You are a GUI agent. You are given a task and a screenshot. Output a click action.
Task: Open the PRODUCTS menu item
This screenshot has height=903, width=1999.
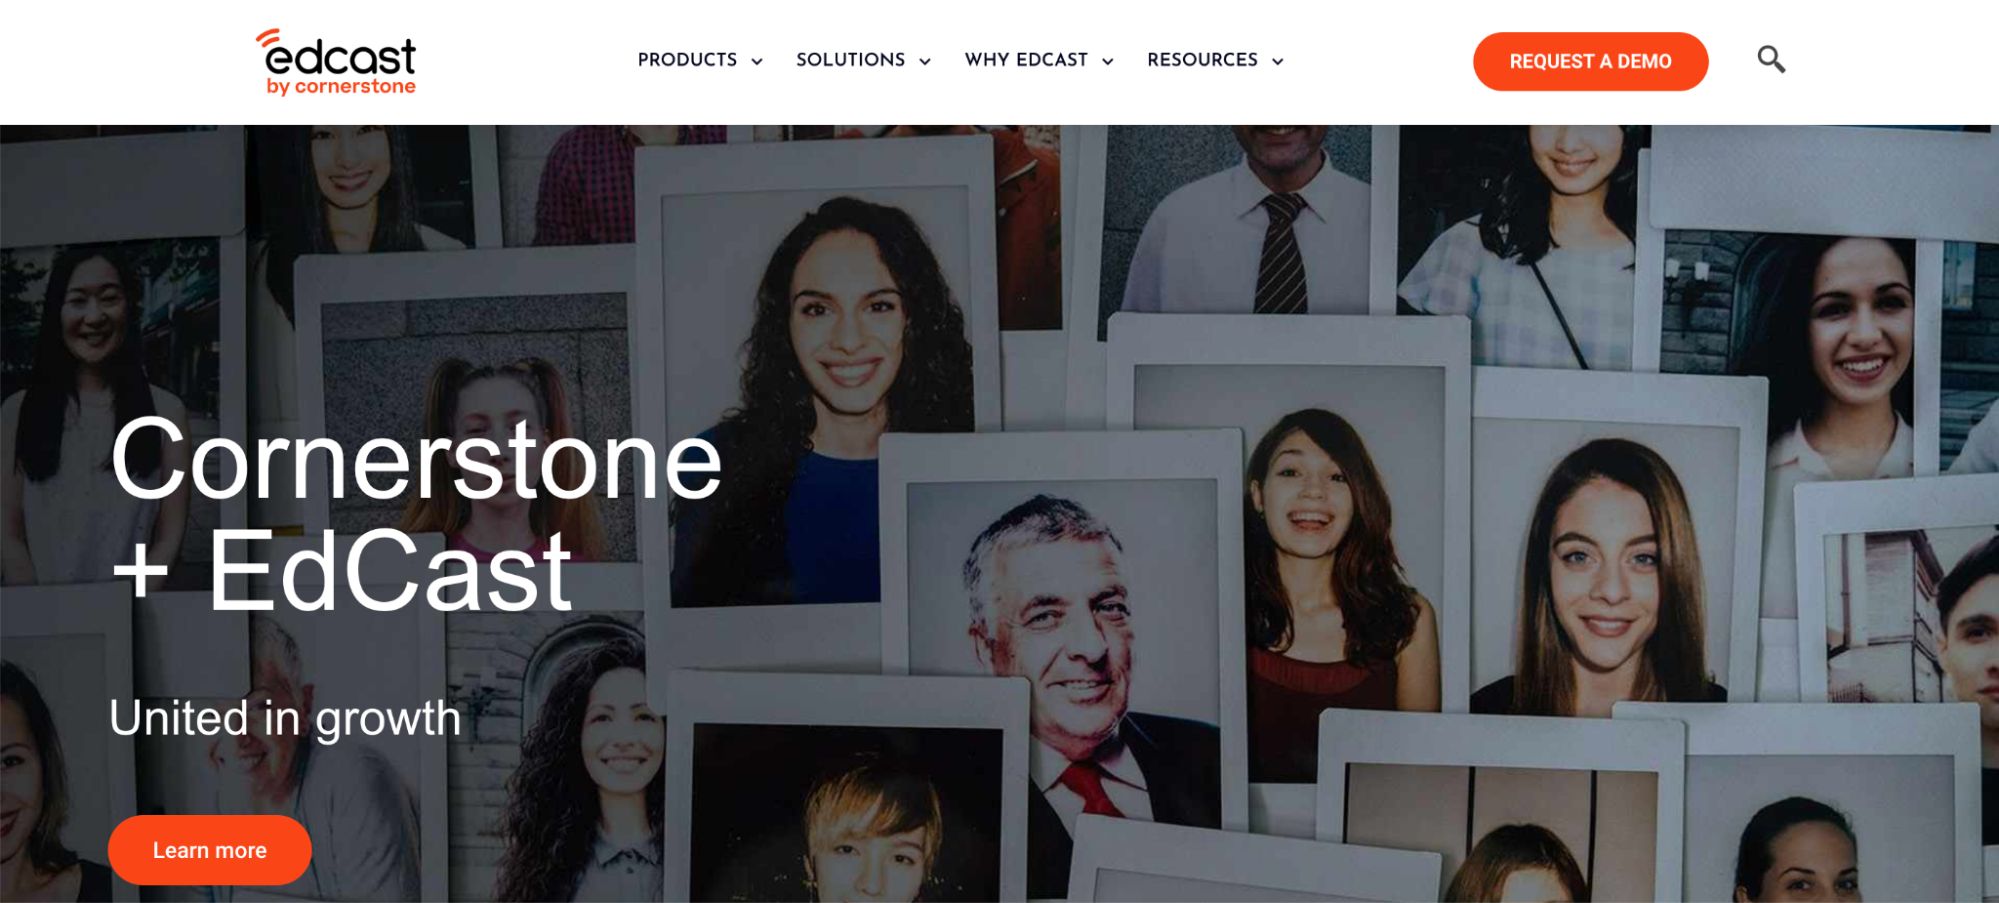(x=688, y=60)
